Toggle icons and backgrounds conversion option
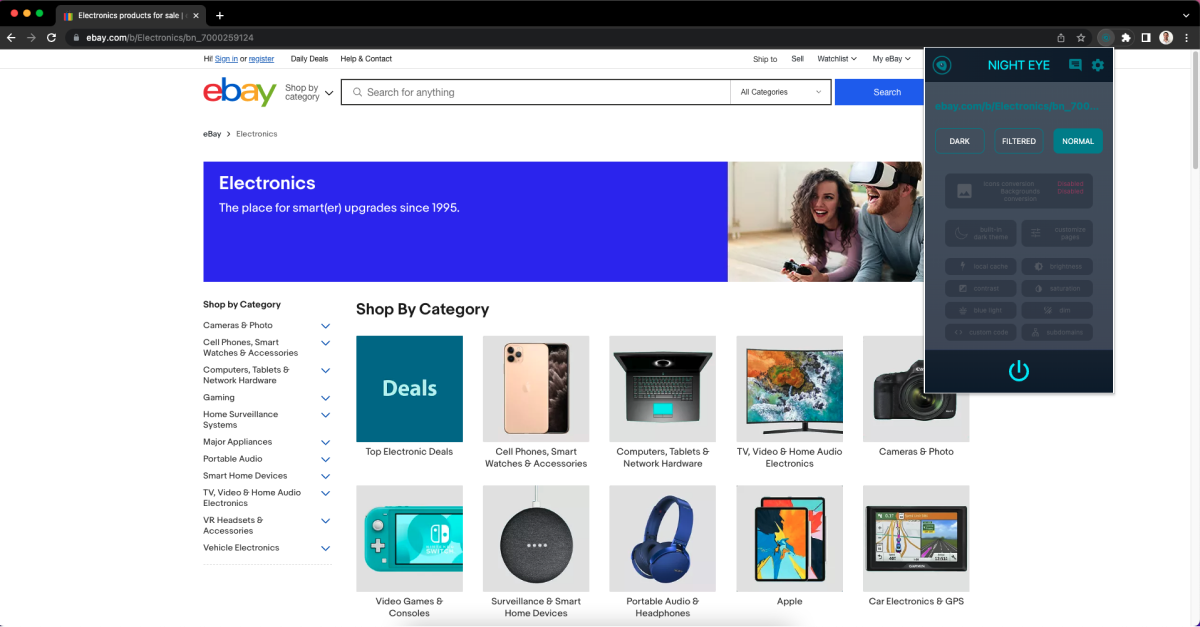1200x627 pixels. coord(1019,190)
